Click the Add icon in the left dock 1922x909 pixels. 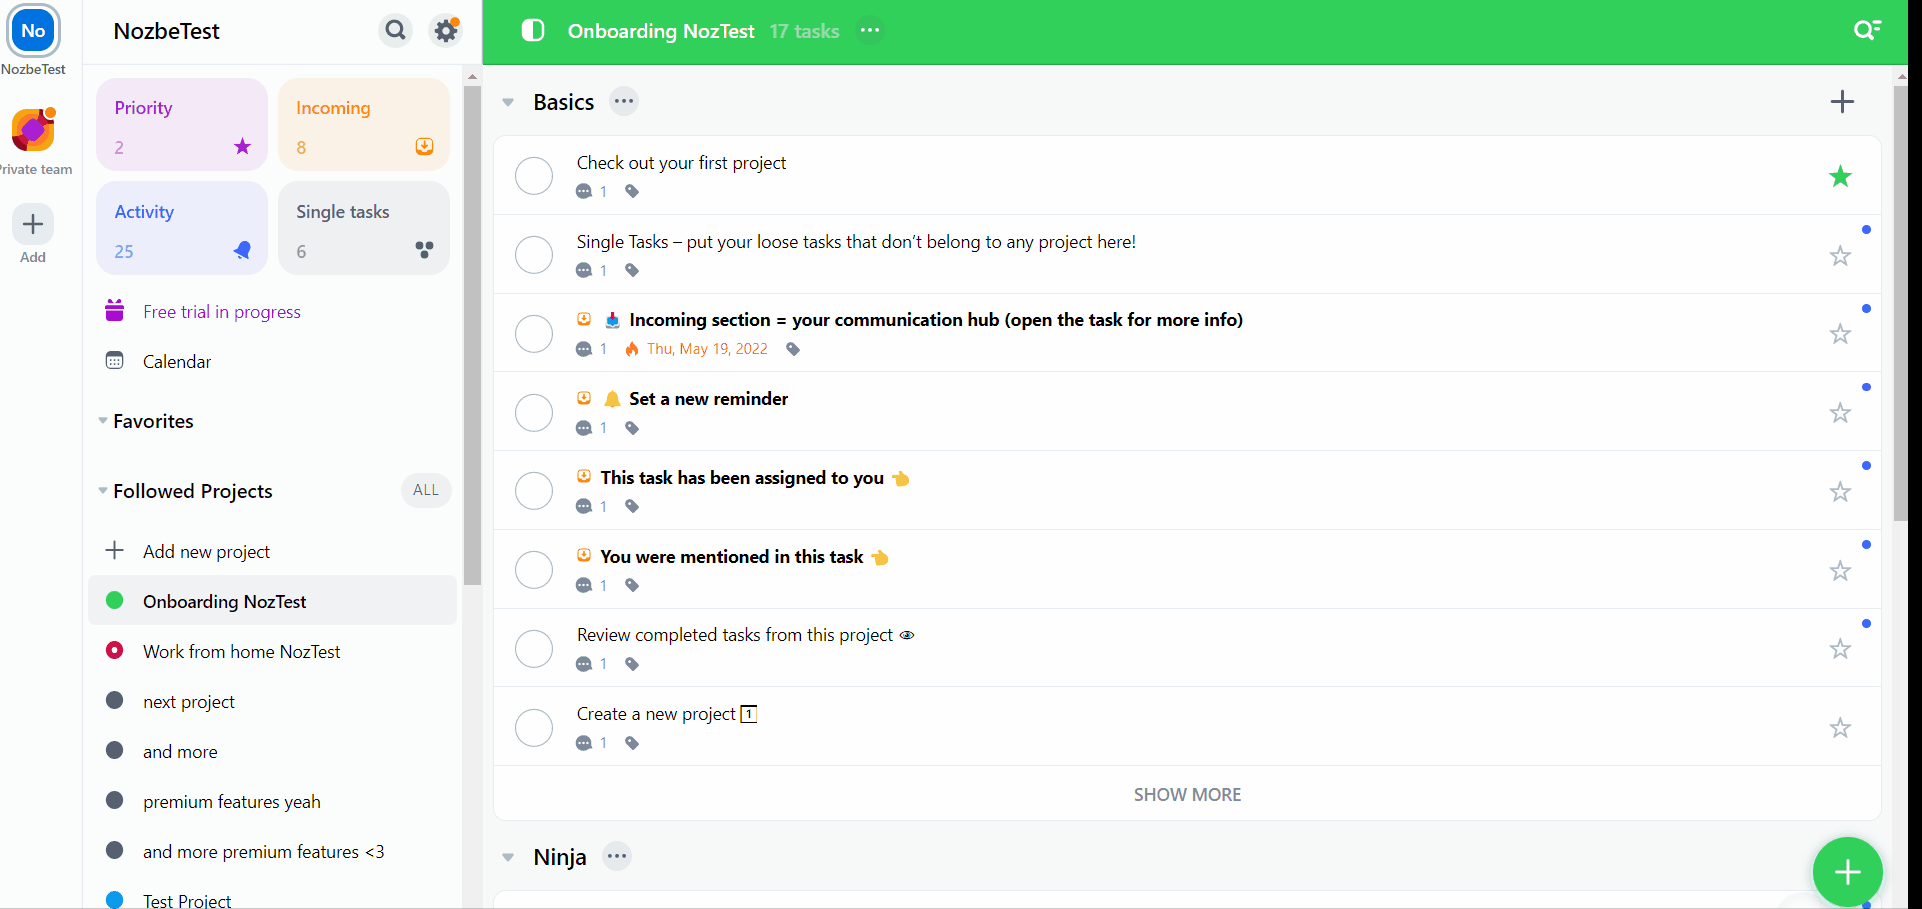[32, 224]
